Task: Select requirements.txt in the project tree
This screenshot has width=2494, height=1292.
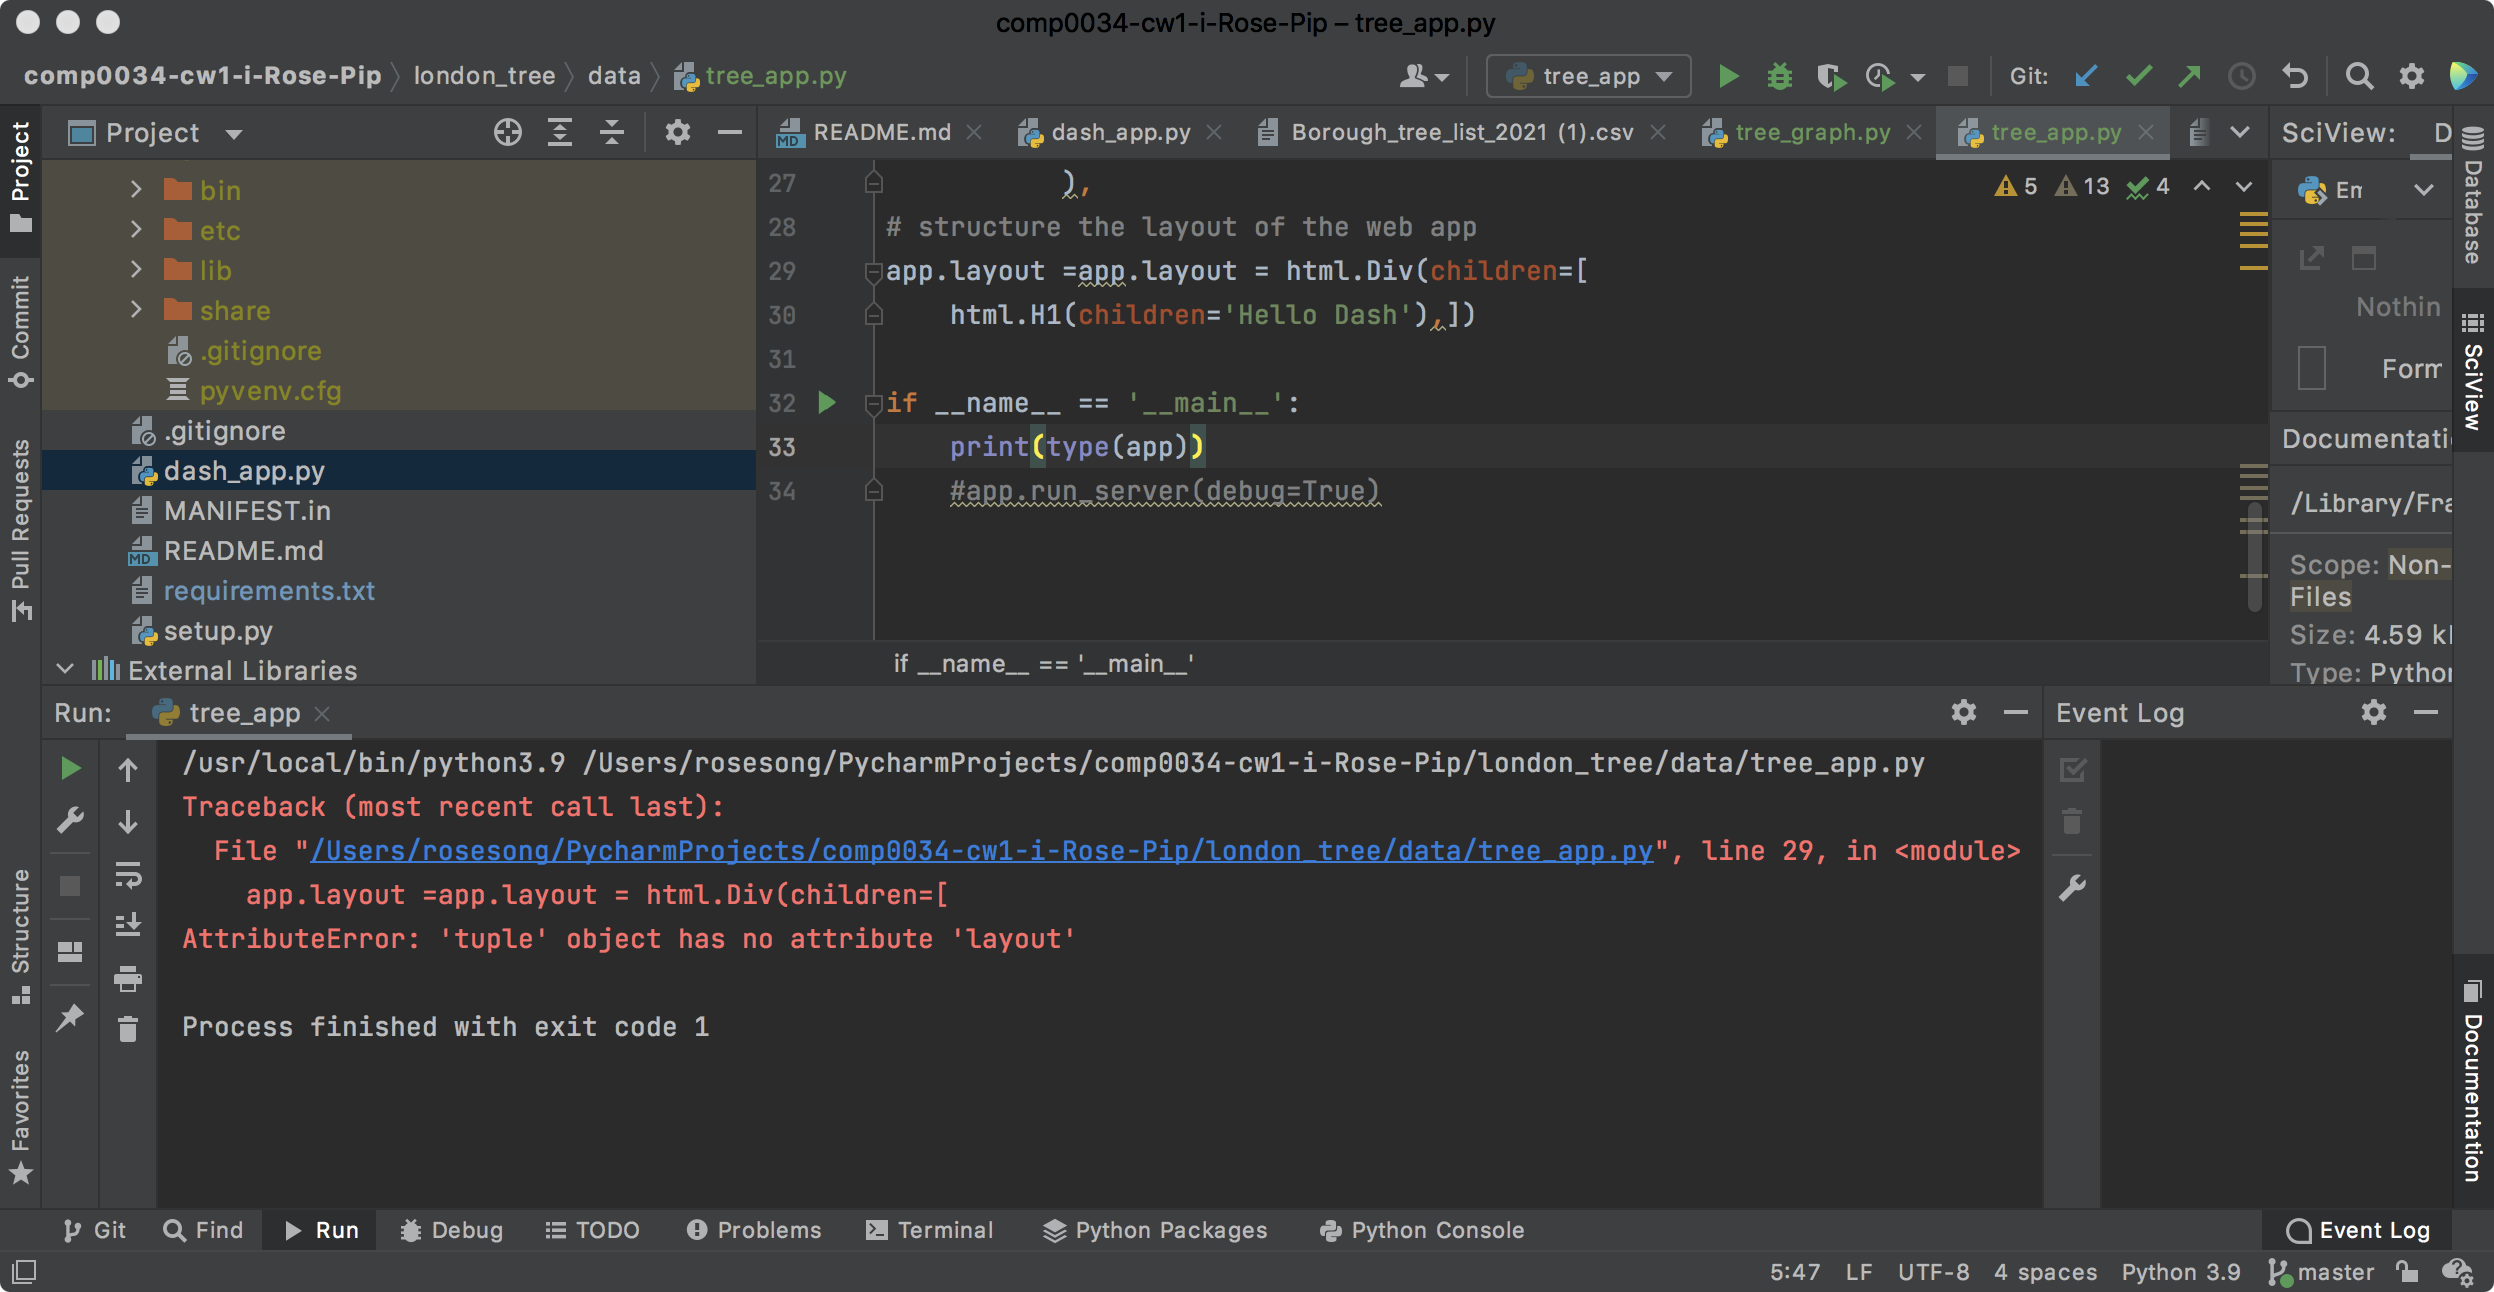Action: click(268, 591)
